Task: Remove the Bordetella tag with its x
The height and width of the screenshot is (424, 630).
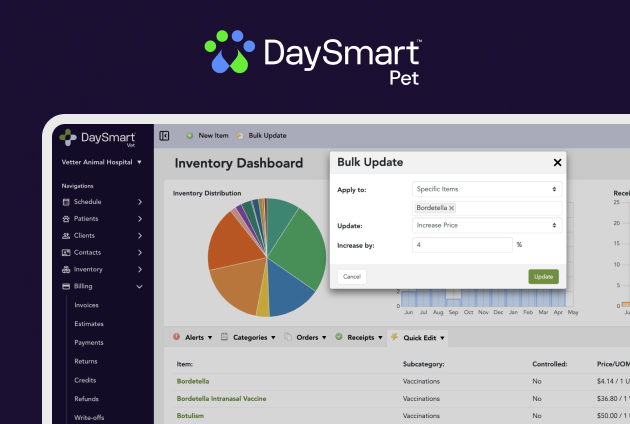Action: point(452,208)
